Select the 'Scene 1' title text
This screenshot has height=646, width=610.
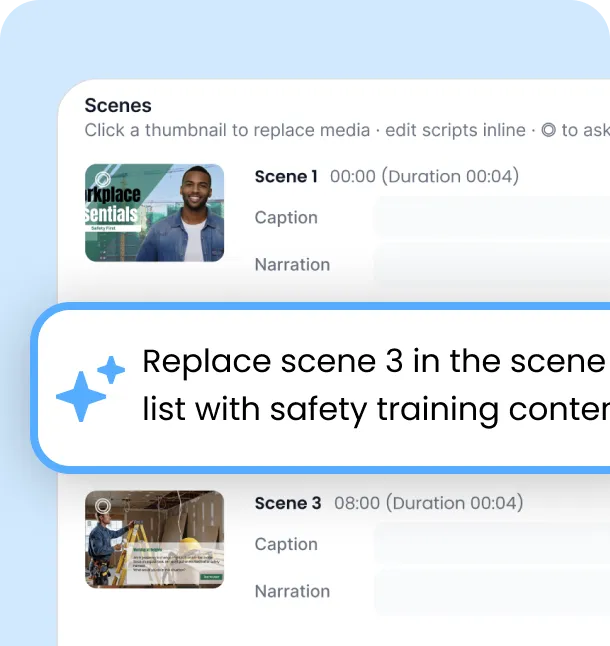(286, 177)
